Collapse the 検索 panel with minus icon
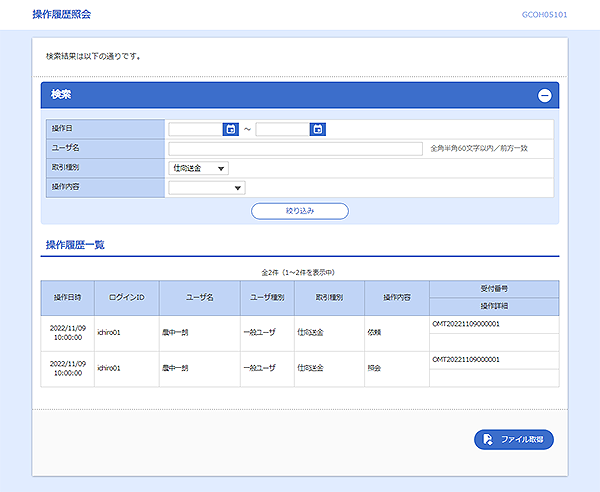Screen dimensions: 600x492 pos(545,95)
